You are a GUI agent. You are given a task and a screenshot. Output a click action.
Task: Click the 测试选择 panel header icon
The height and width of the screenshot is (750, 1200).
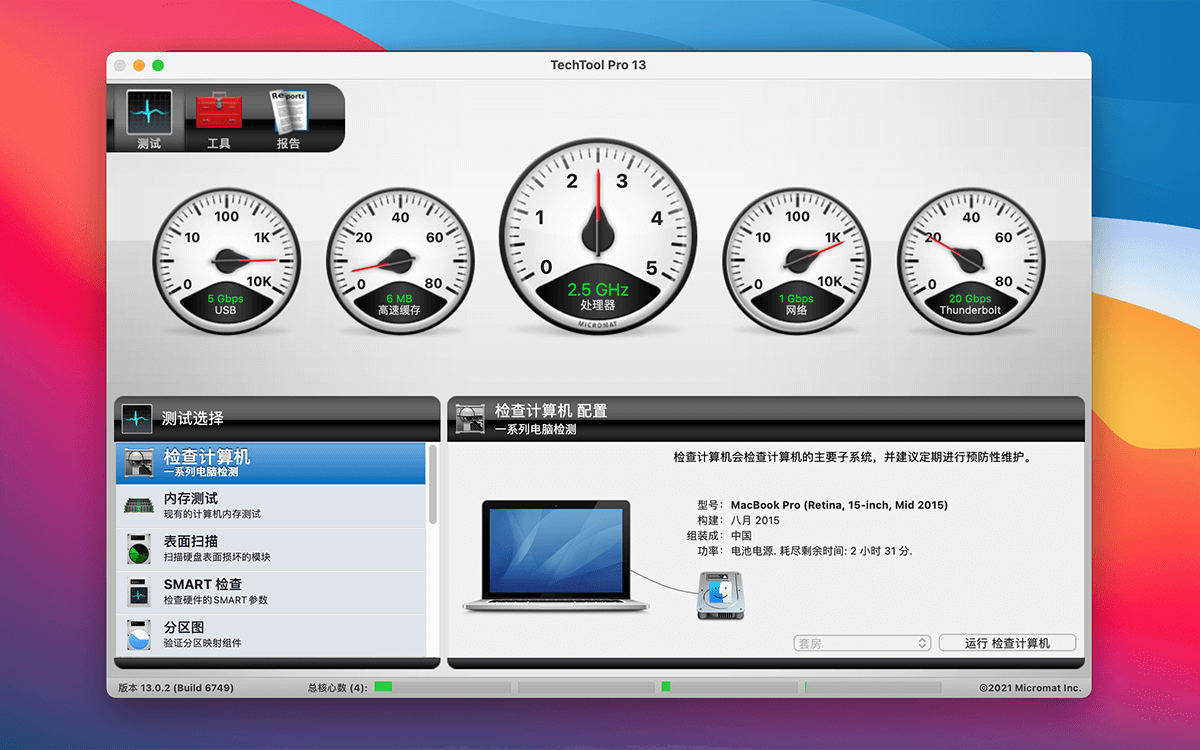click(x=137, y=419)
